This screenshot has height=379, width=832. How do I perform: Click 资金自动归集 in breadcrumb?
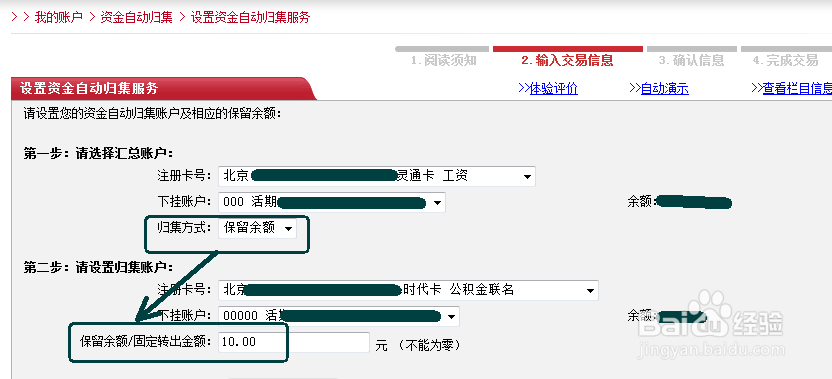(x=136, y=17)
